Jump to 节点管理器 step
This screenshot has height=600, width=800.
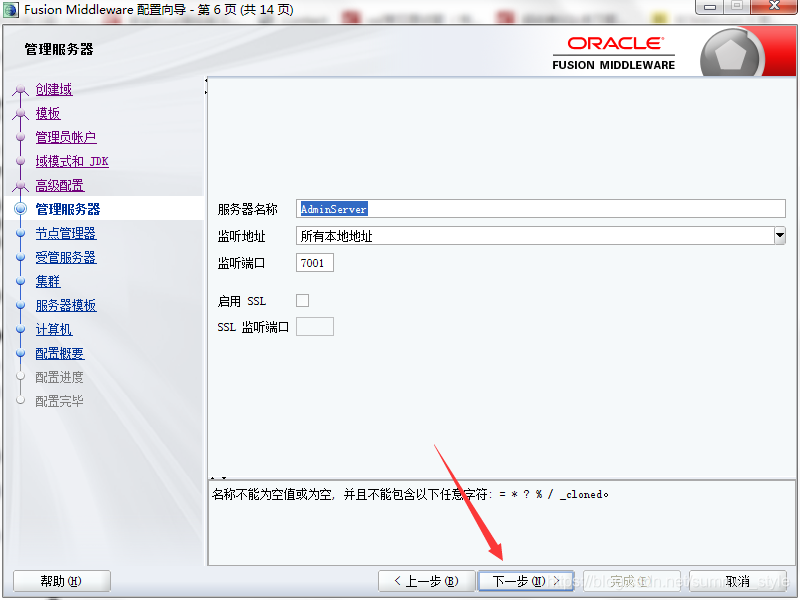pos(66,233)
